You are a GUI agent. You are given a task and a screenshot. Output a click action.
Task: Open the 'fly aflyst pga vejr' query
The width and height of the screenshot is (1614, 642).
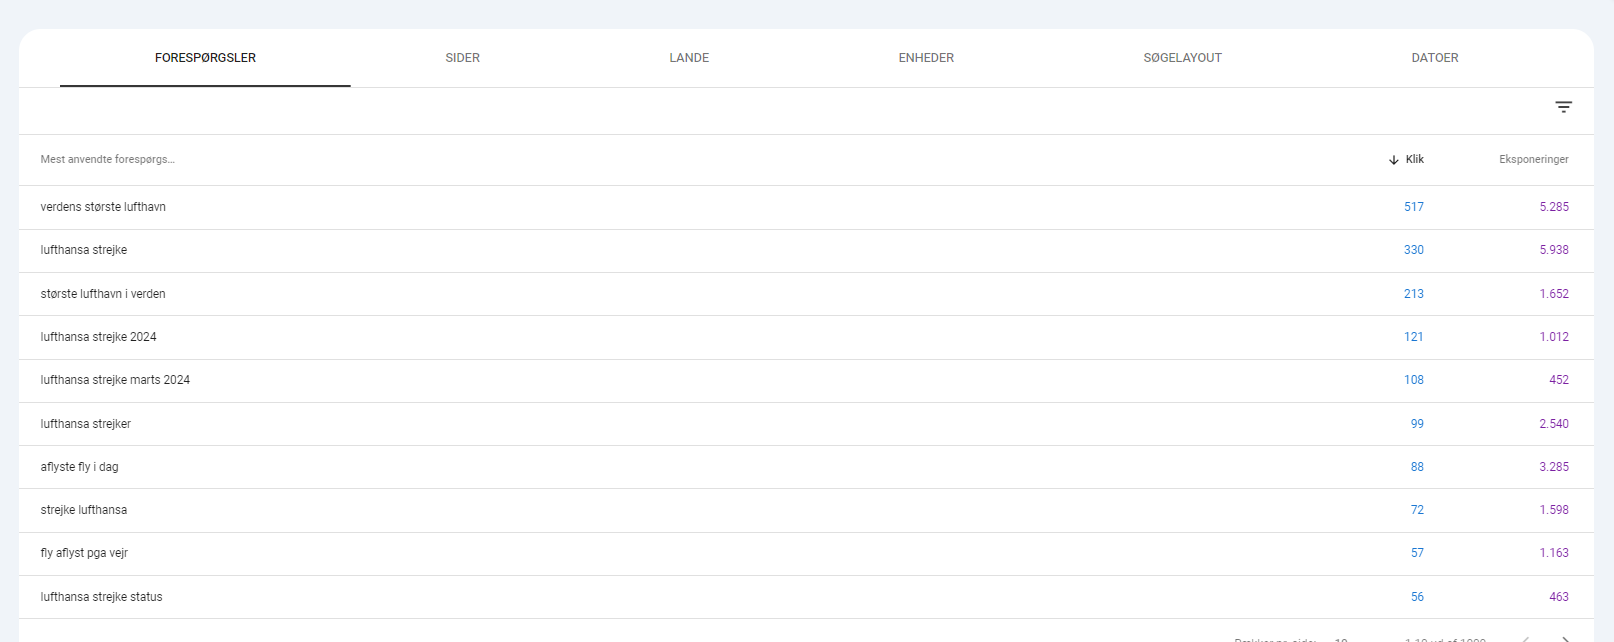click(84, 553)
